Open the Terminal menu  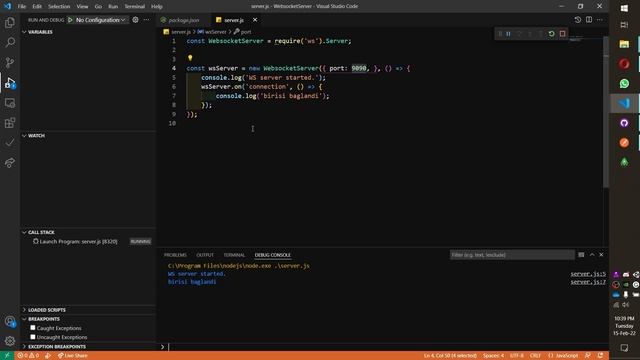[134, 7]
